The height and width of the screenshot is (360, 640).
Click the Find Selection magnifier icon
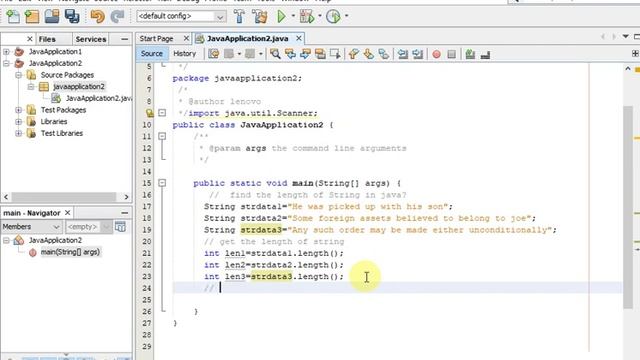pos(275,54)
